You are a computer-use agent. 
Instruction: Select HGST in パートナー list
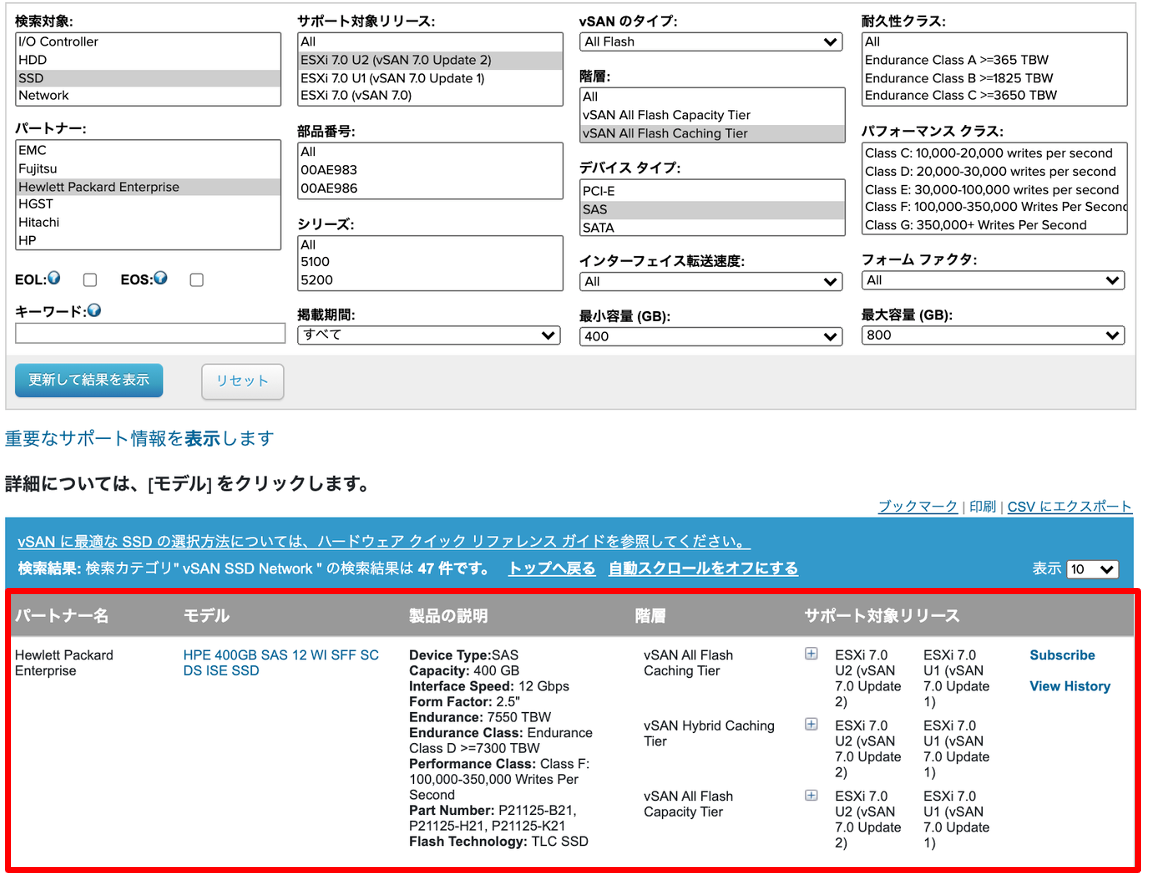click(147, 204)
